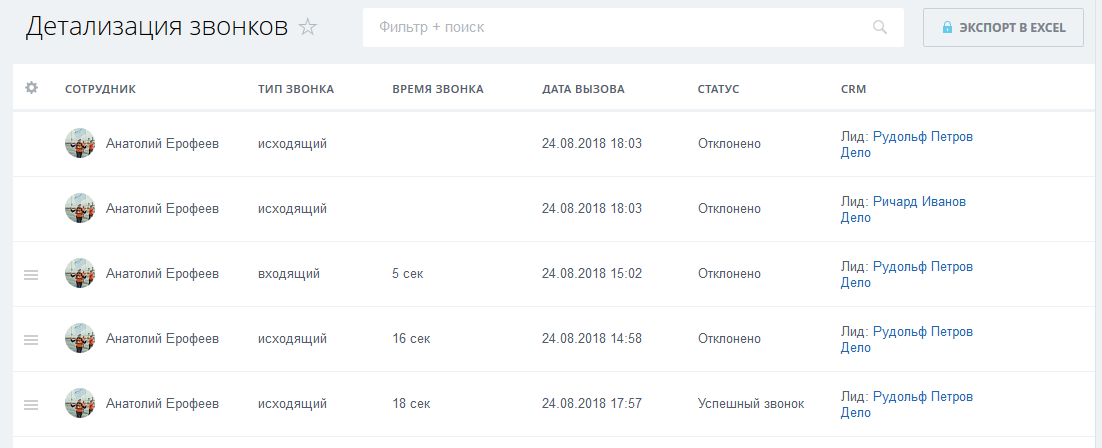Click the avatar in the входящий call row
1102x448 pixels.
coord(79,273)
